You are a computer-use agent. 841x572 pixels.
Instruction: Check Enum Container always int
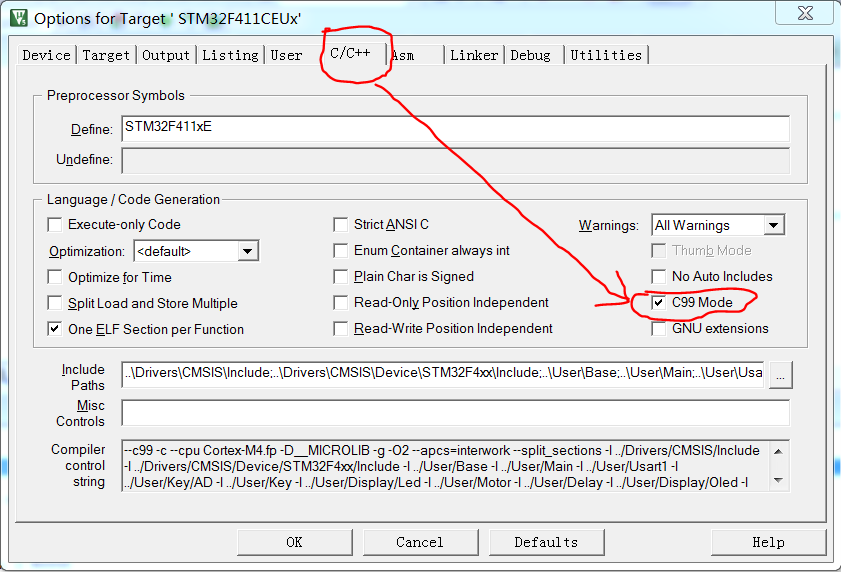coord(341,251)
